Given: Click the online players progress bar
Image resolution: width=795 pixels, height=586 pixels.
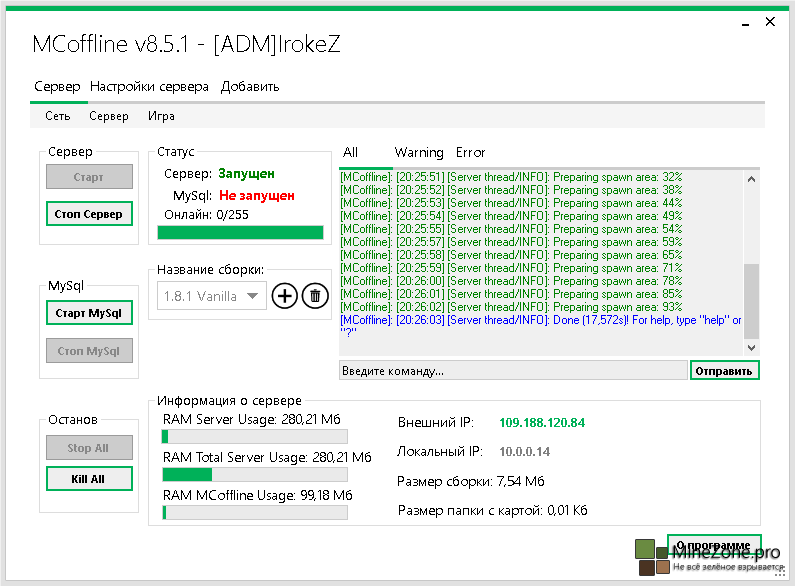Looking at the screenshot, I should [240, 233].
